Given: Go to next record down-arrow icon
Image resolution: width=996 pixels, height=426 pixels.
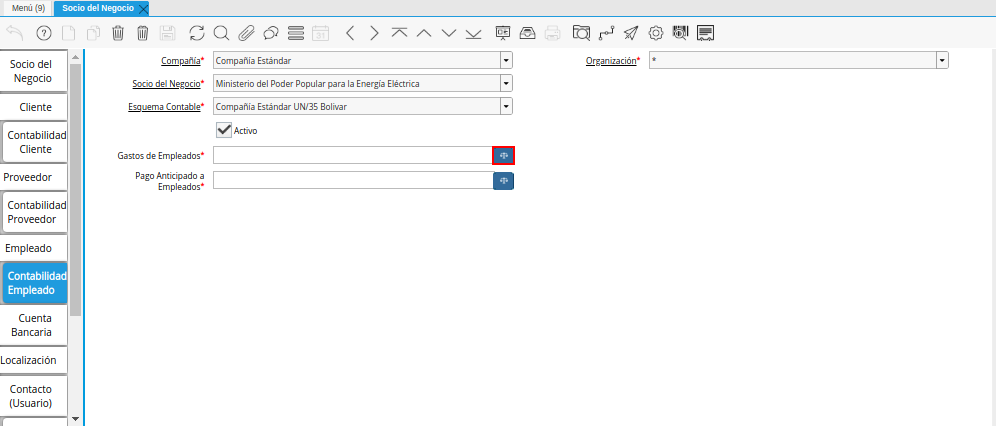Looking at the screenshot, I should tap(449, 33).
